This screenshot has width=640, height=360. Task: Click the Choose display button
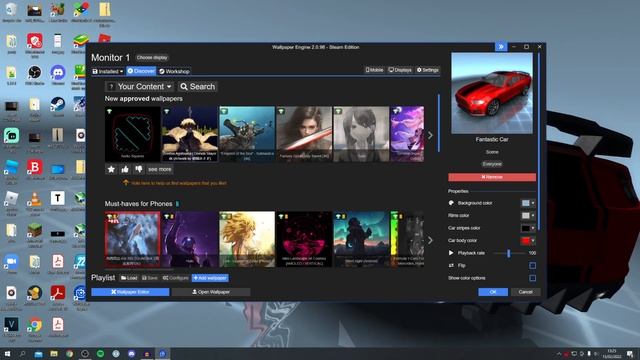[x=152, y=58]
